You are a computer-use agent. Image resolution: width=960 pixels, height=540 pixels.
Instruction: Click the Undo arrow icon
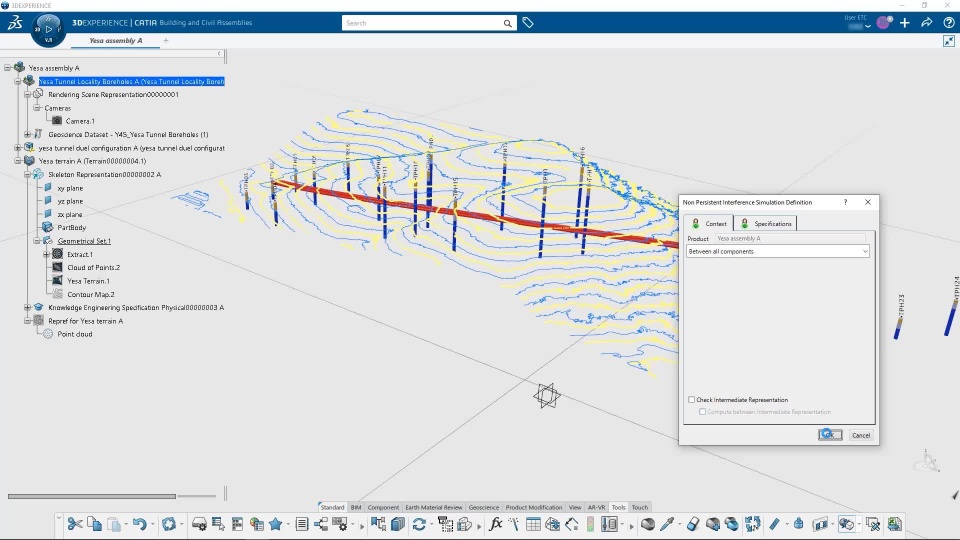140,524
